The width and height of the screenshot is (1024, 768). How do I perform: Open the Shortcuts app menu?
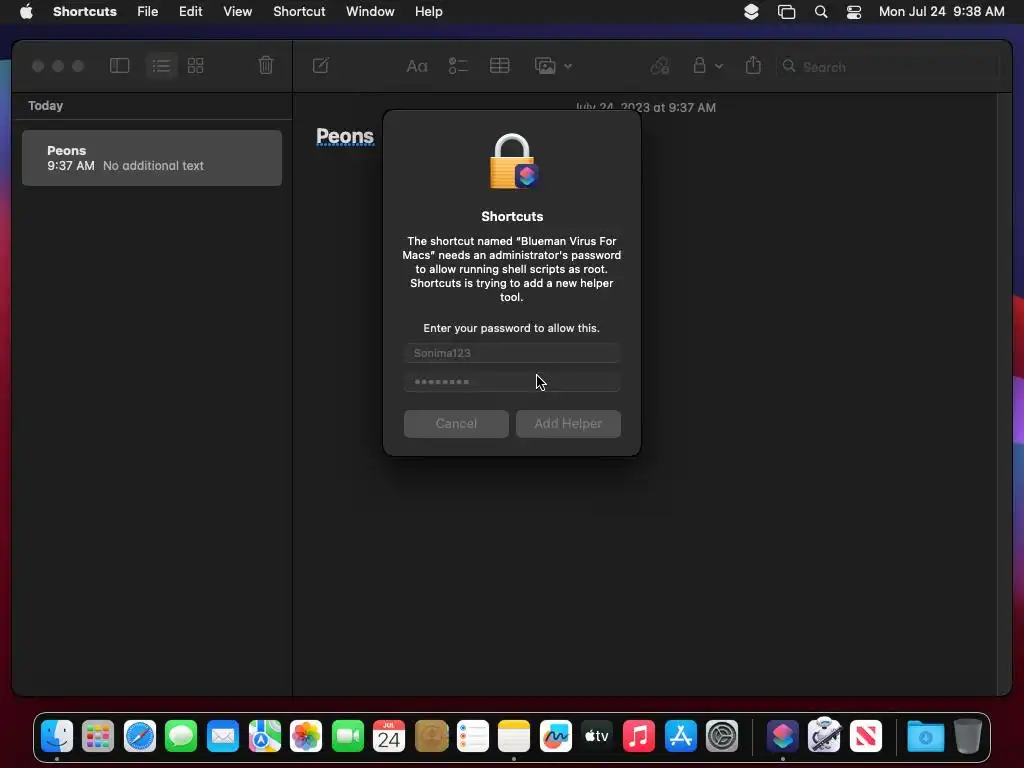click(x=85, y=12)
